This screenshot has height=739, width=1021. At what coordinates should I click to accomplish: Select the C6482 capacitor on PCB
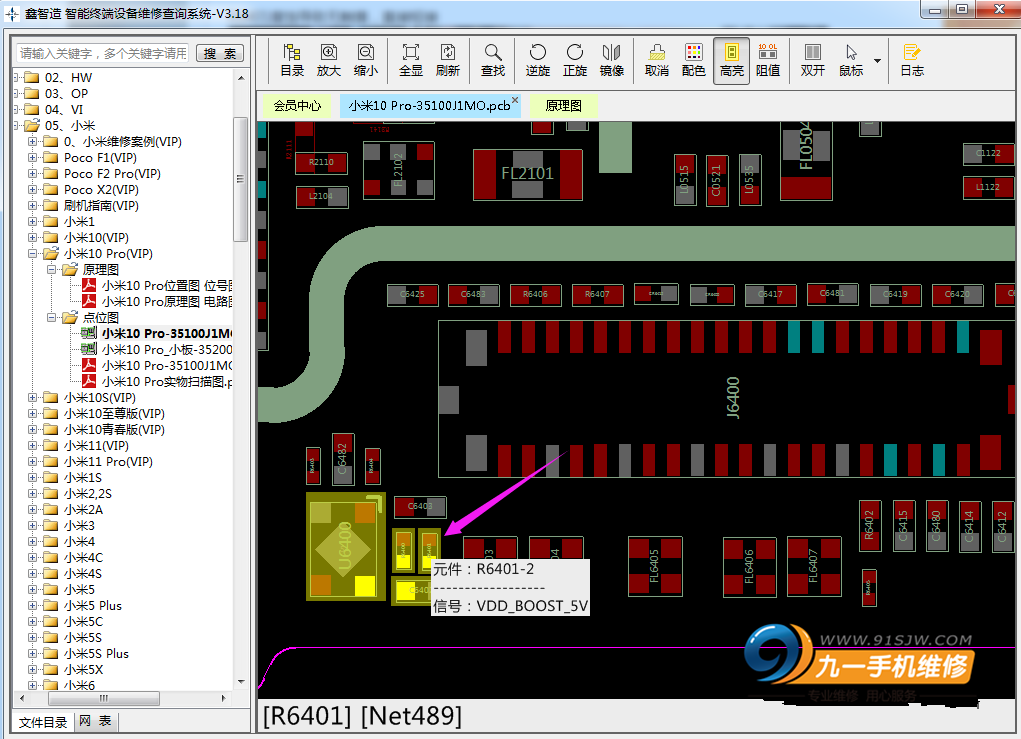click(x=343, y=459)
